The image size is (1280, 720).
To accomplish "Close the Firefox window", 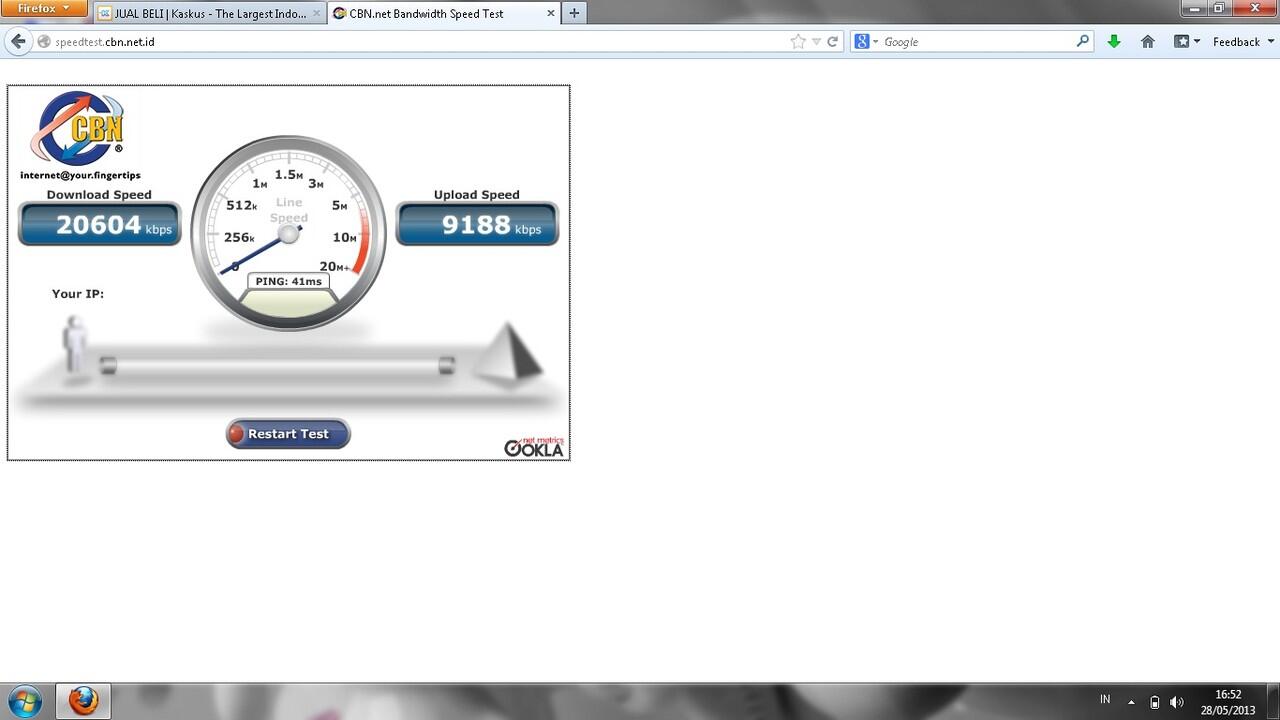I will [x=1255, y=8].
